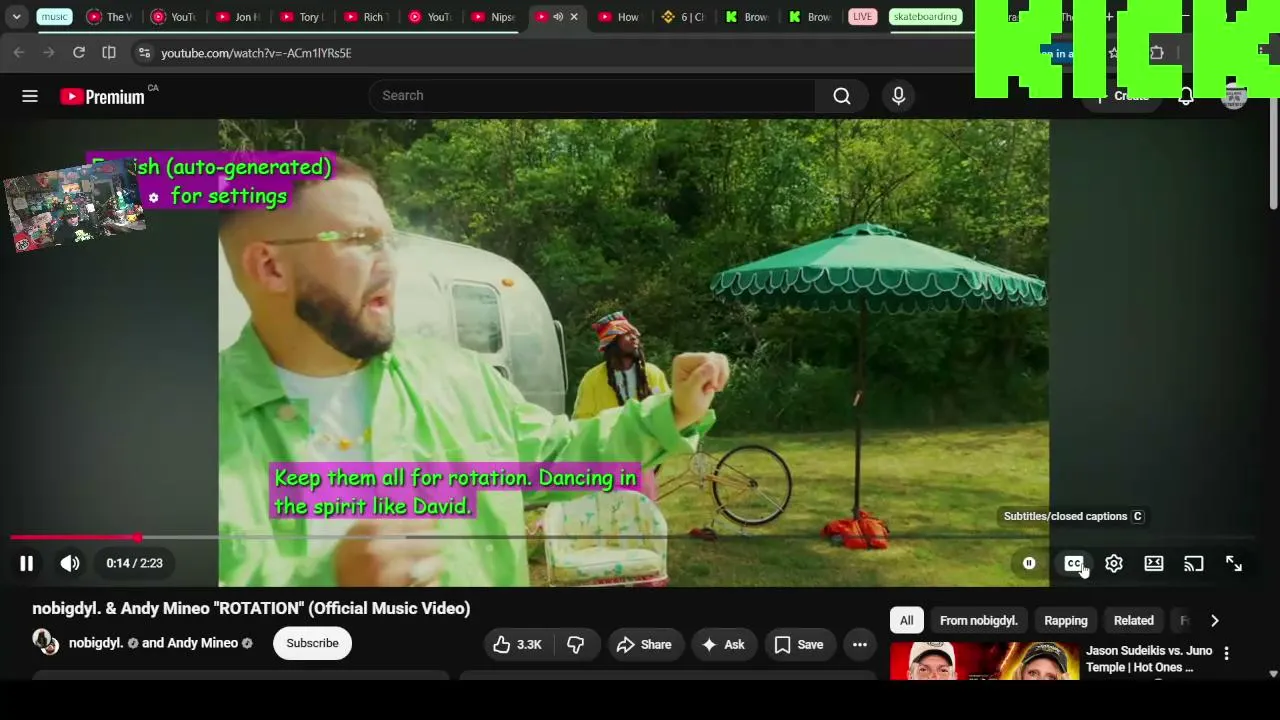Mute the active tab's audio indicator

click(558, 17)
